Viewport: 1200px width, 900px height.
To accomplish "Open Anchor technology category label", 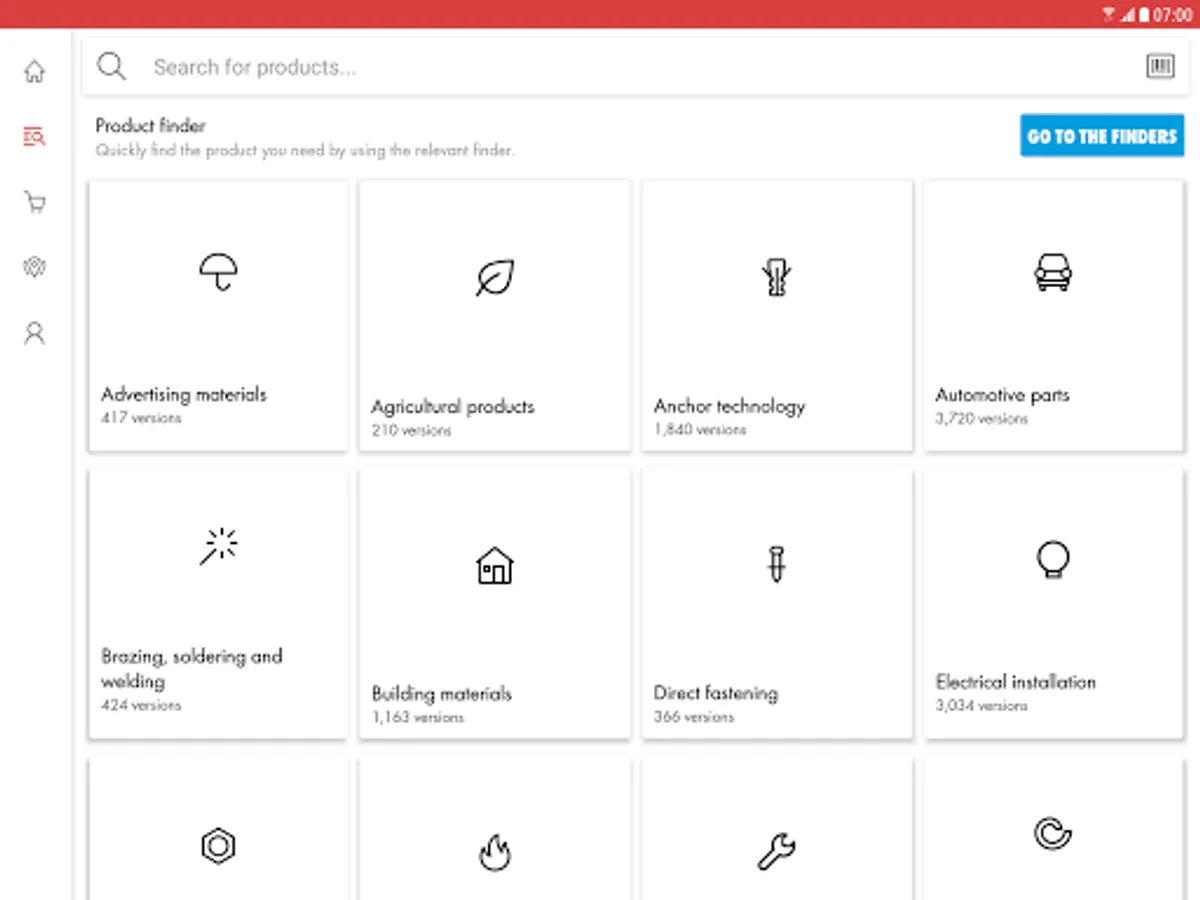I will tap(729, 406).
